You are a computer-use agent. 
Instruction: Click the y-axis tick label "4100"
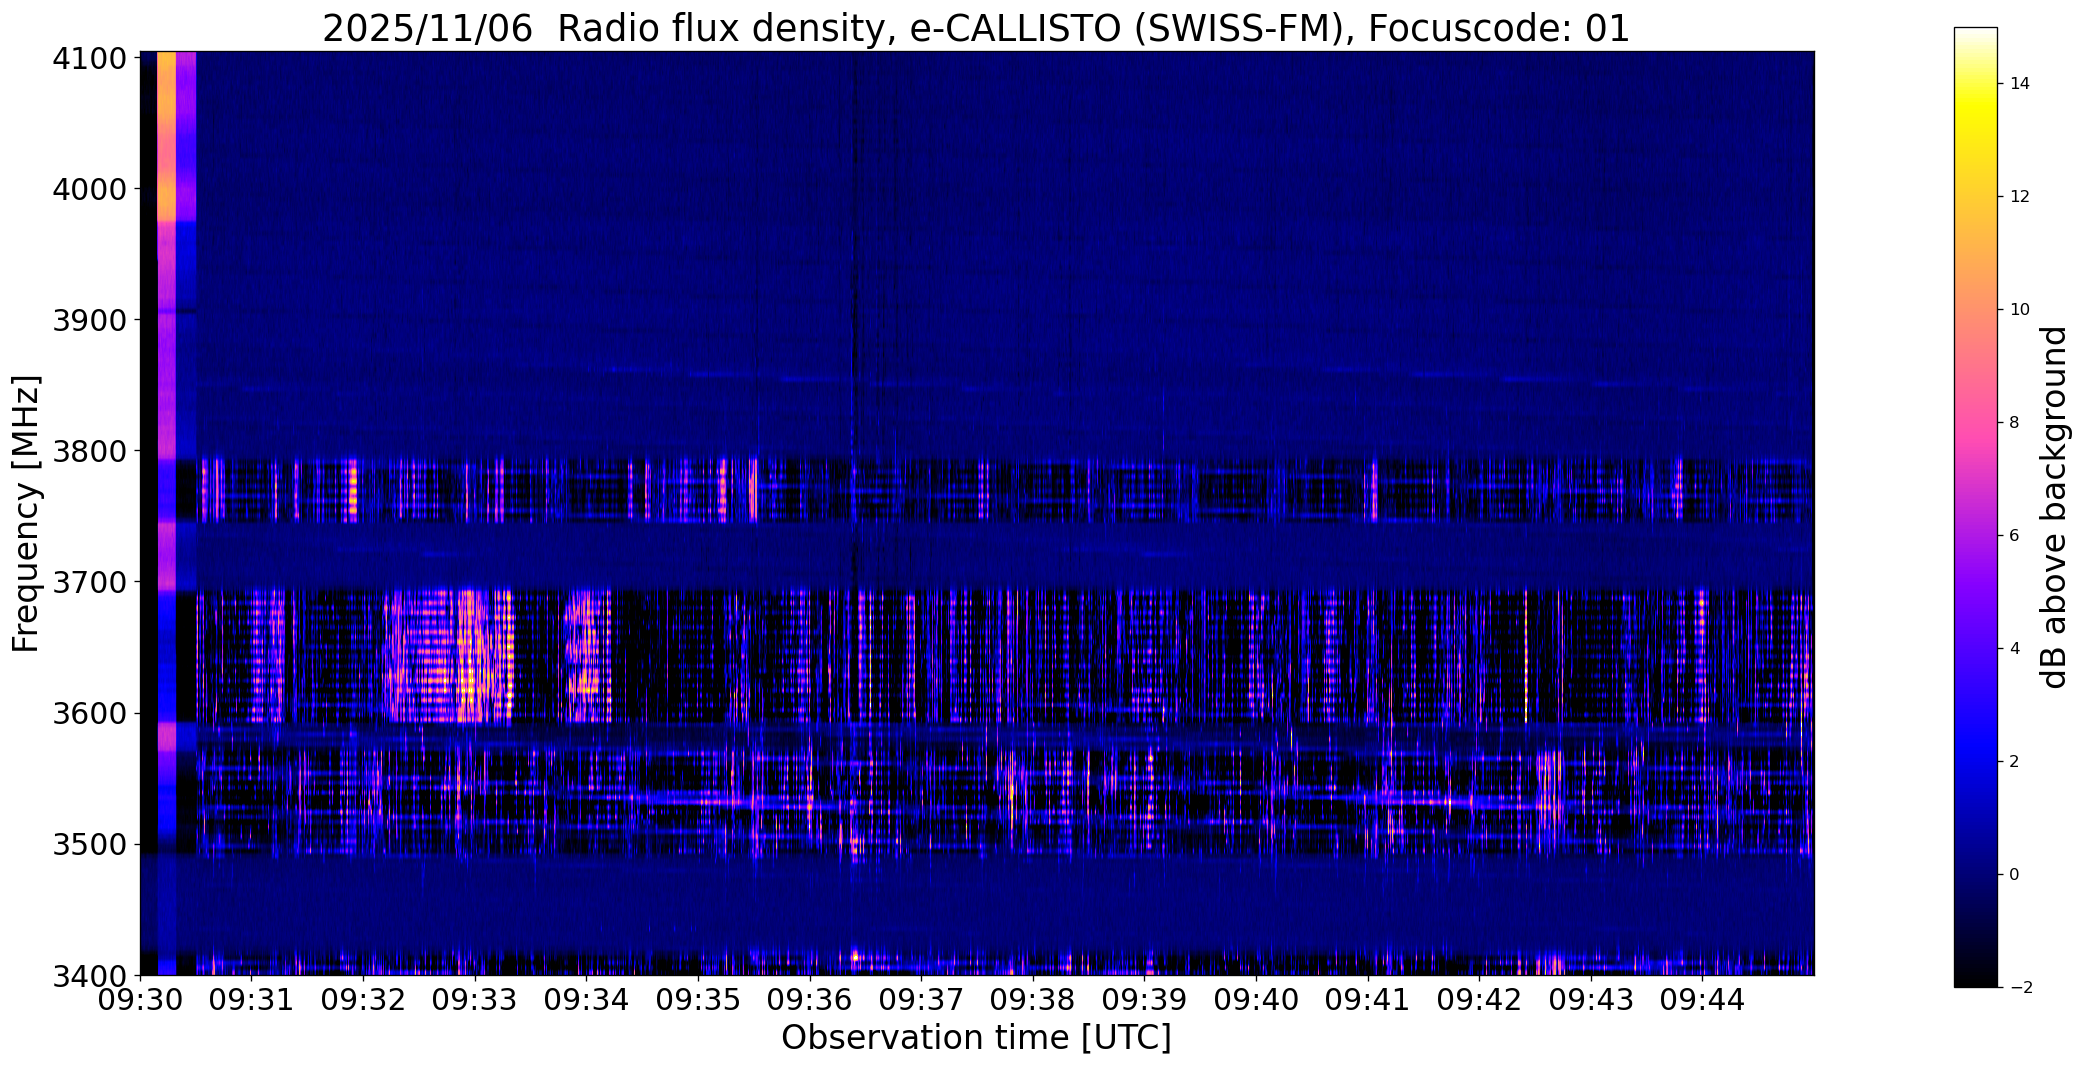click(90, 59)
